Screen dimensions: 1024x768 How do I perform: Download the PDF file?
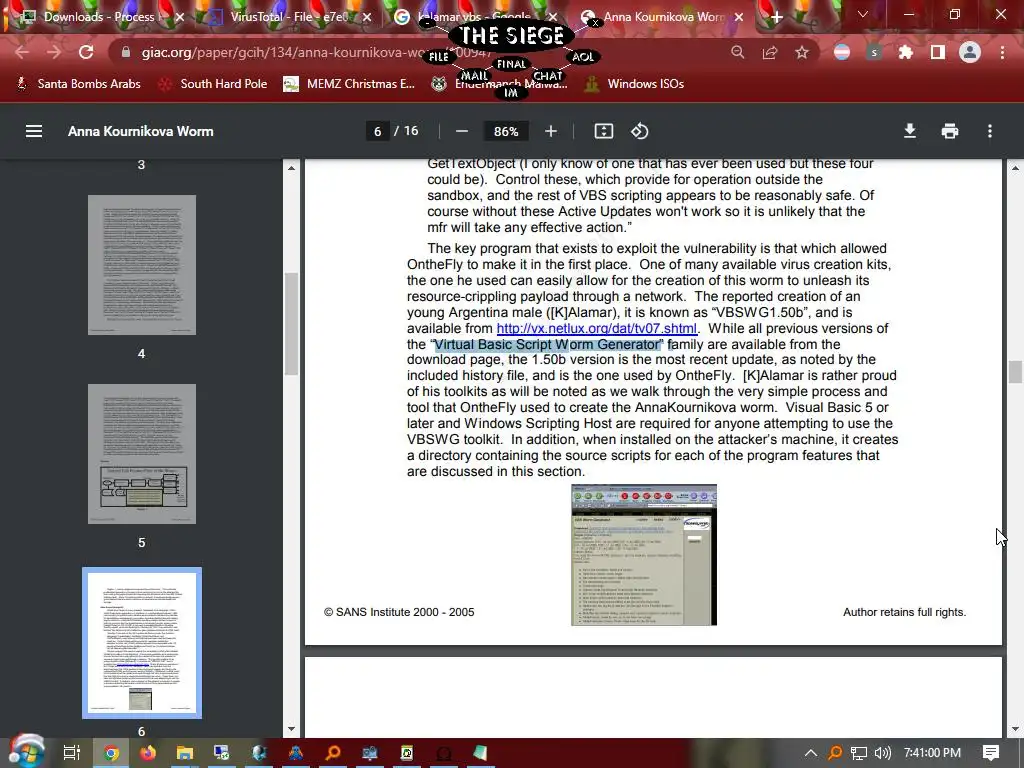(x=910, y=131)
